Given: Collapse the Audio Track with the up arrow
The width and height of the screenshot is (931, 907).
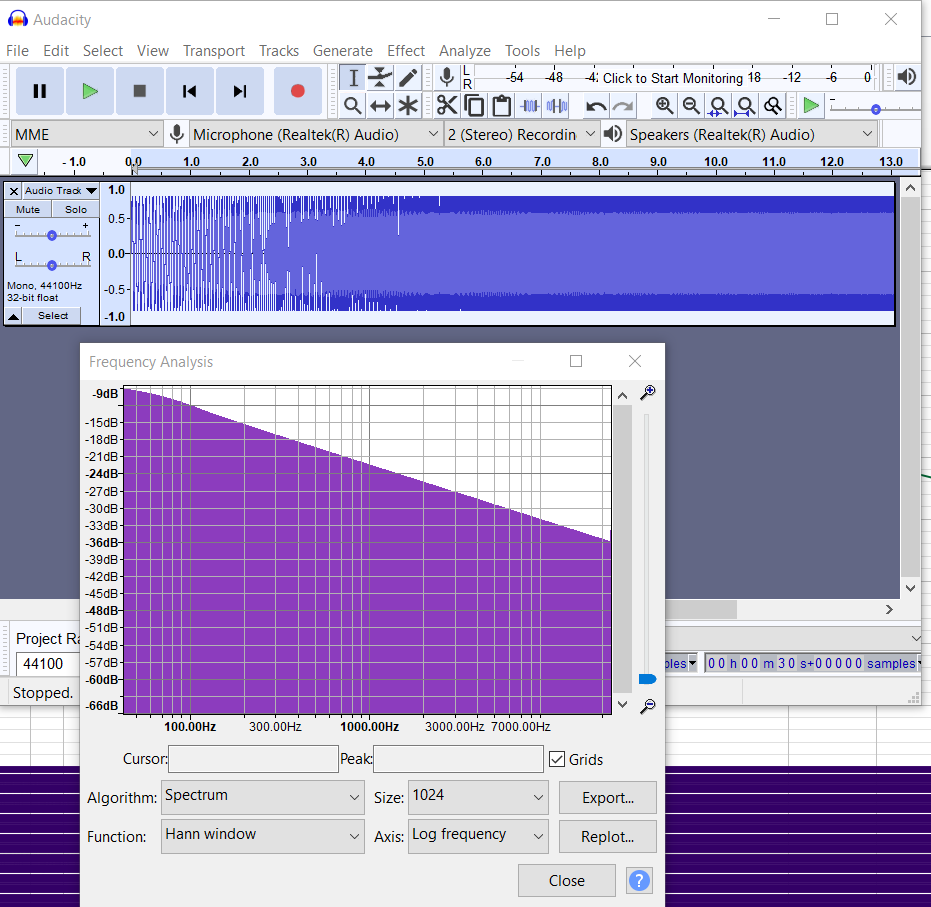Looking at the screenshot, I should (14, 316).
